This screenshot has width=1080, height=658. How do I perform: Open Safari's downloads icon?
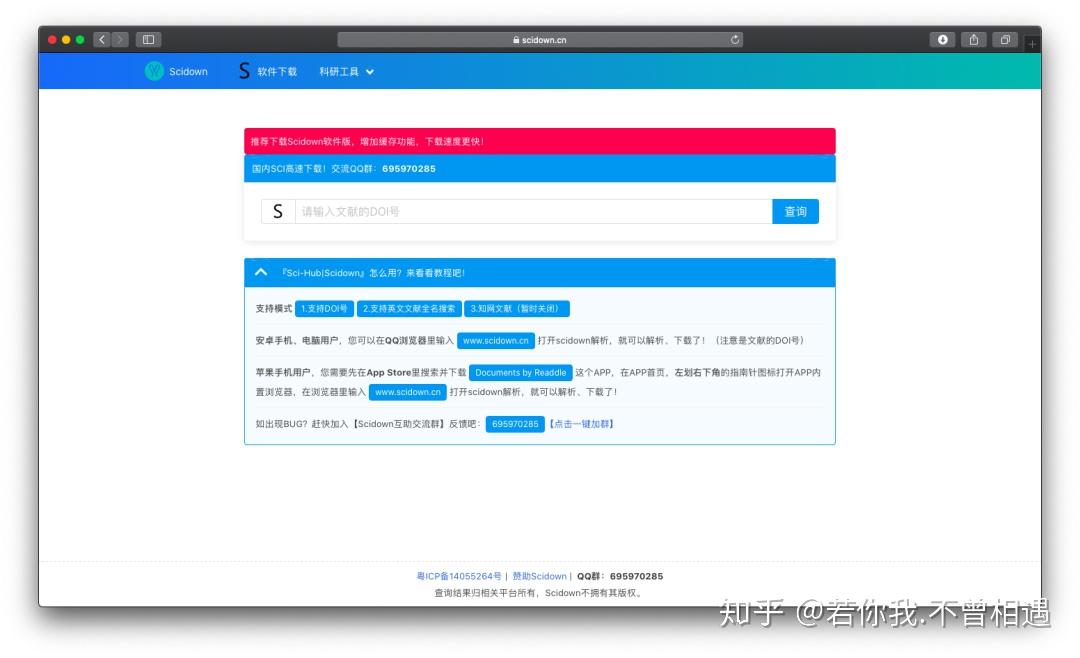942,40
